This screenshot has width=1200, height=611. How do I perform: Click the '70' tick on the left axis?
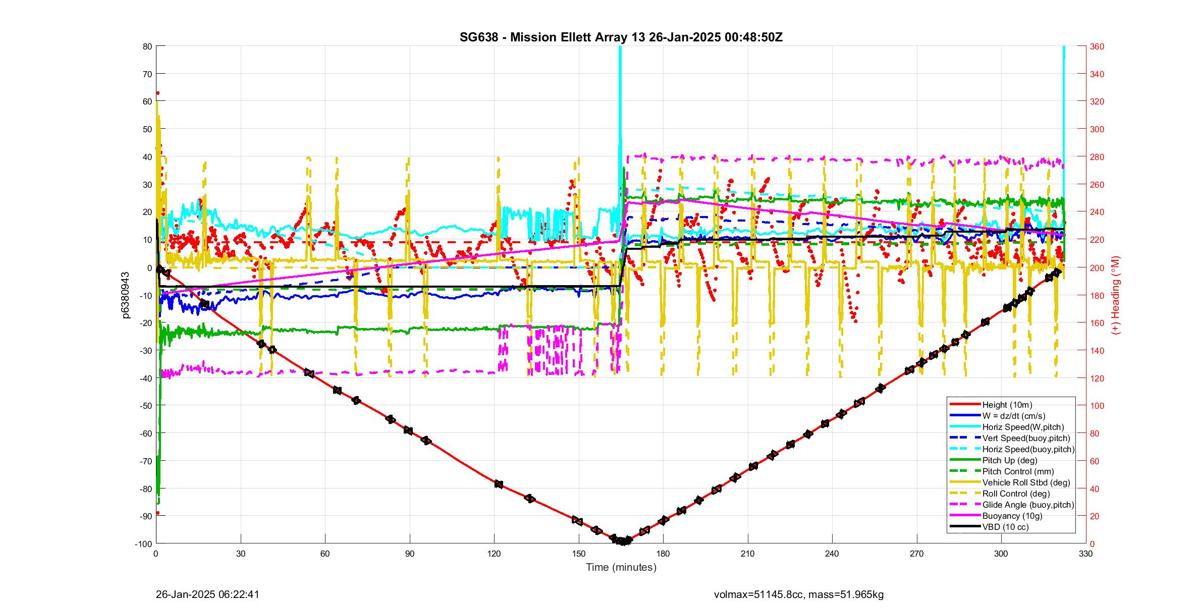(145, 74)
